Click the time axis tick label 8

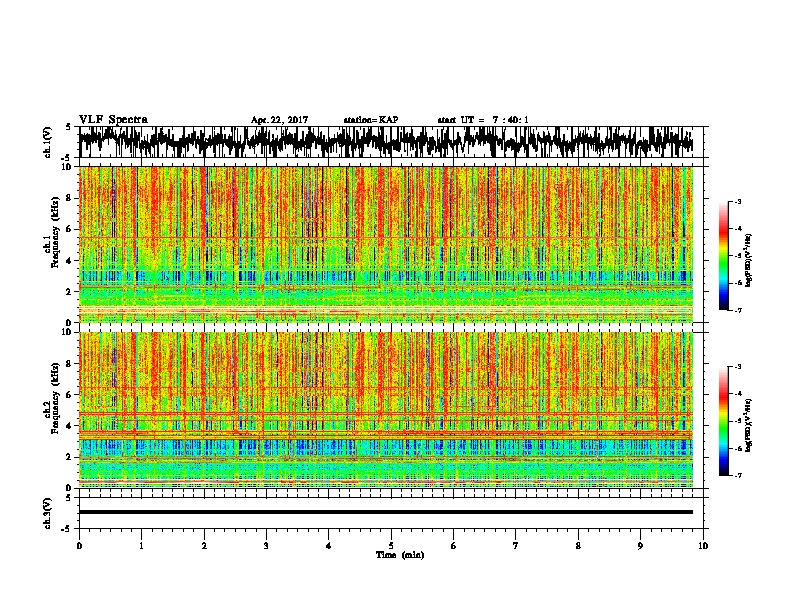tap(578, 545)
